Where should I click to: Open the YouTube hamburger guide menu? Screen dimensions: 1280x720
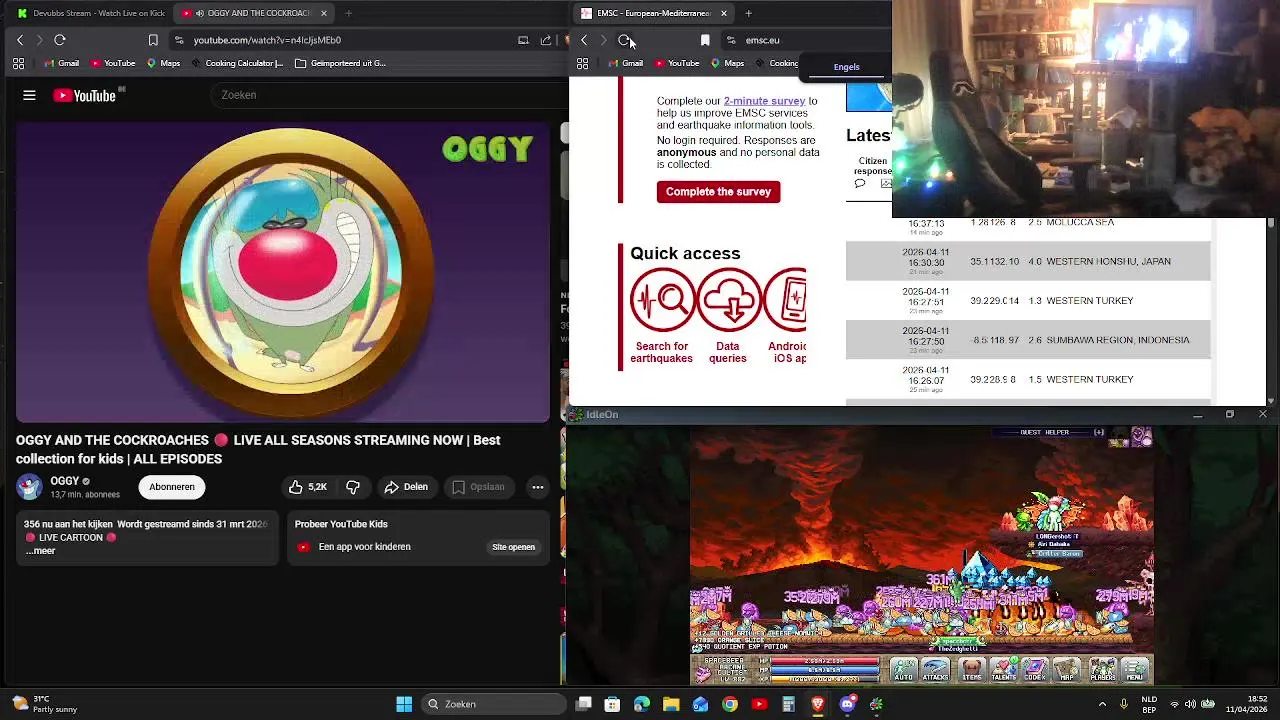[x=29, y=95]
